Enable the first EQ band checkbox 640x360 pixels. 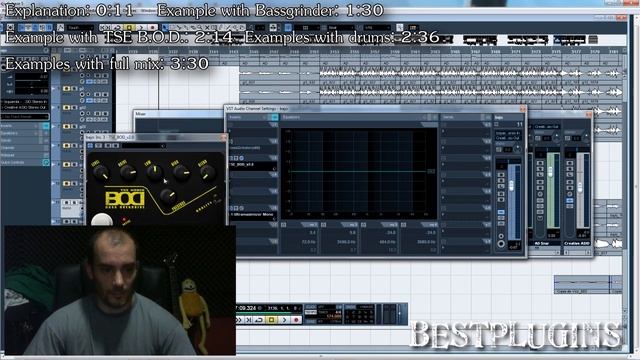(x=284, y=225)
